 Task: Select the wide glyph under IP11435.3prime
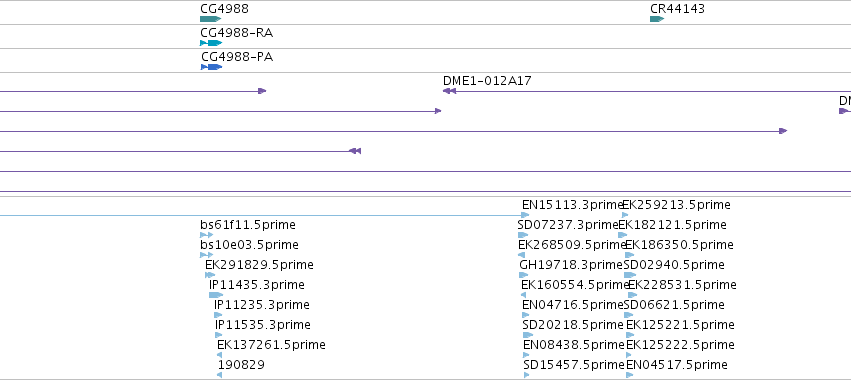point(216,295)
